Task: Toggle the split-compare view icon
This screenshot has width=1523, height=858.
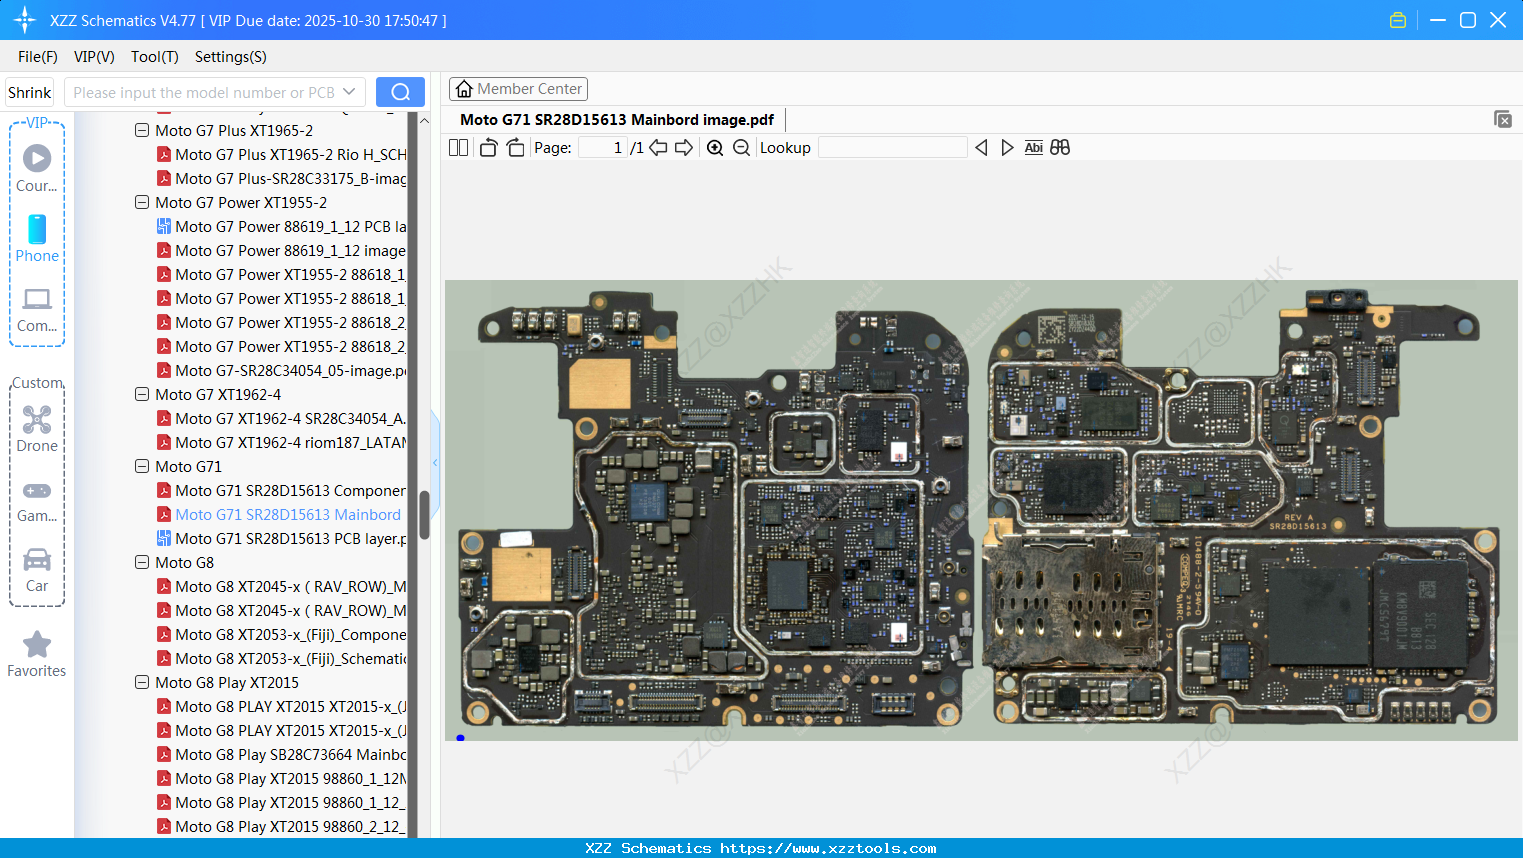Action: [1060, 147]
